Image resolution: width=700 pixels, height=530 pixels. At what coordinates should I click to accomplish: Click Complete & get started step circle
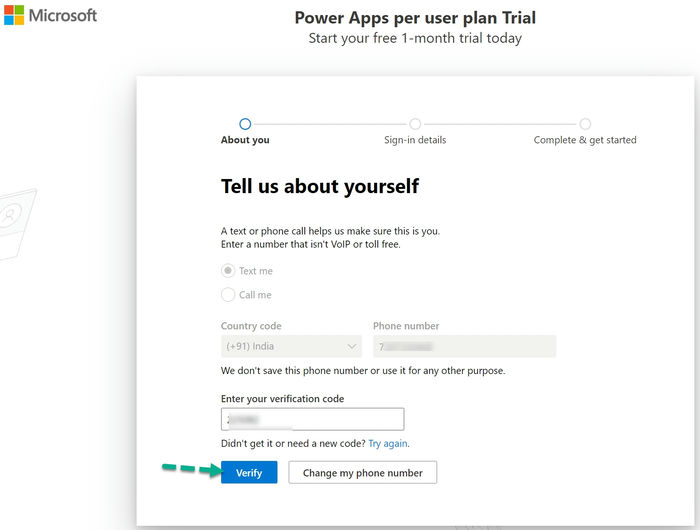click(x=585, y=124)
